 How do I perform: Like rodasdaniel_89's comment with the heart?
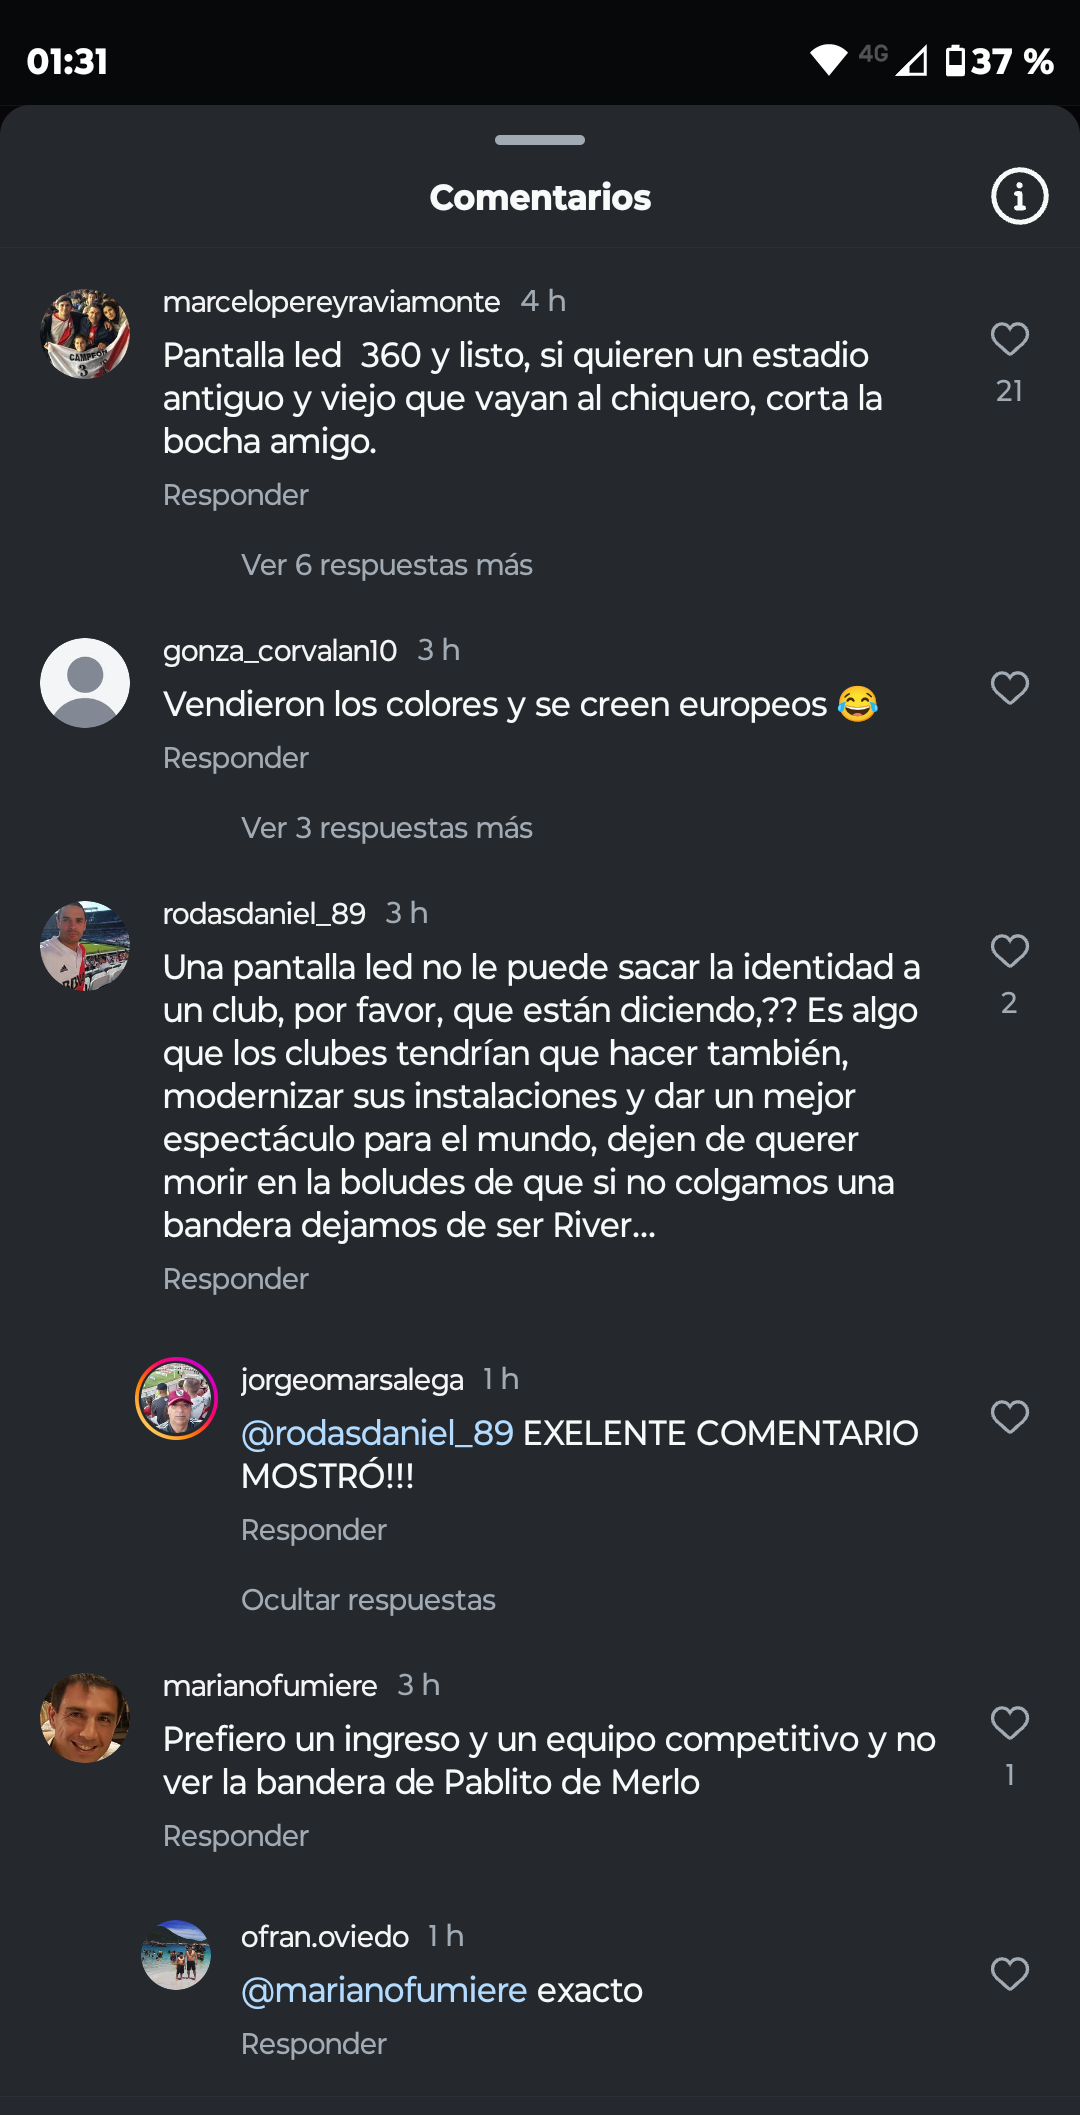(1009, 951)
